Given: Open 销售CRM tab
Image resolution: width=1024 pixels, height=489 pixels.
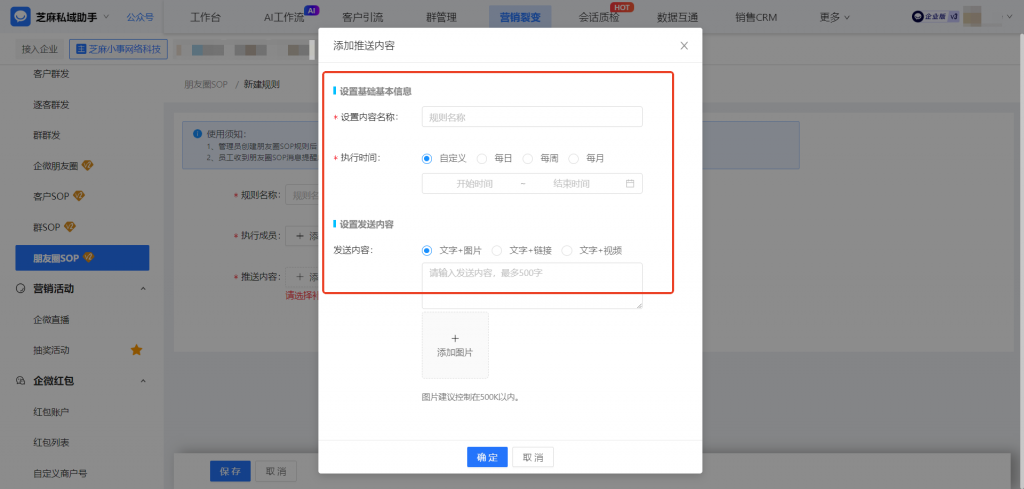Looking at the screenshot, I should (x=756, y=18).
